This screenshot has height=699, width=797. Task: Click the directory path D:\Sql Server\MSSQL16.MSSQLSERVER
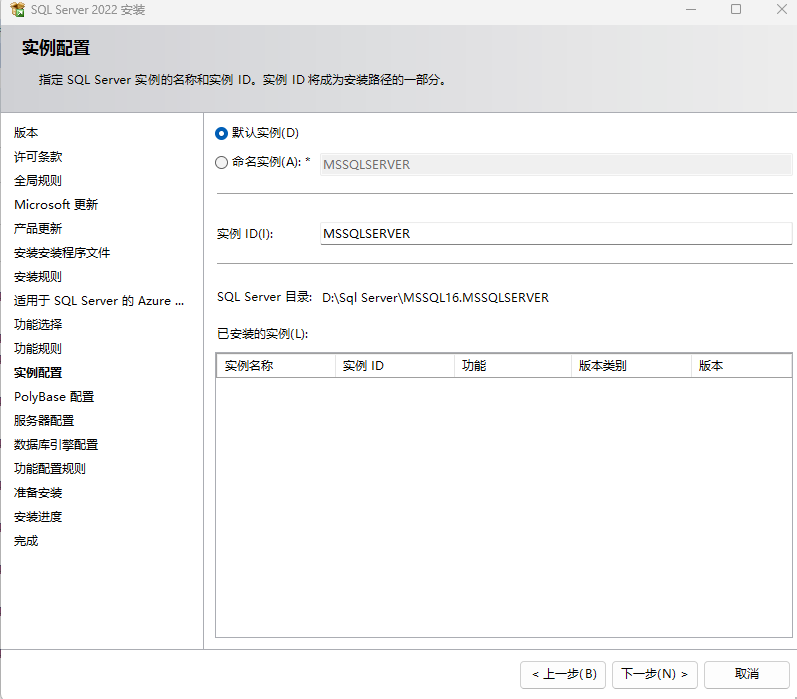click(x=436, y=298)
